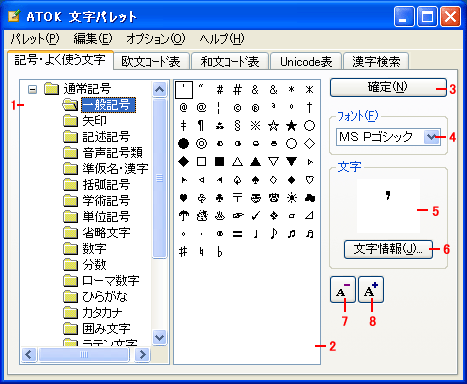Collapse the 通常記号 tree node

coord(32,89)
